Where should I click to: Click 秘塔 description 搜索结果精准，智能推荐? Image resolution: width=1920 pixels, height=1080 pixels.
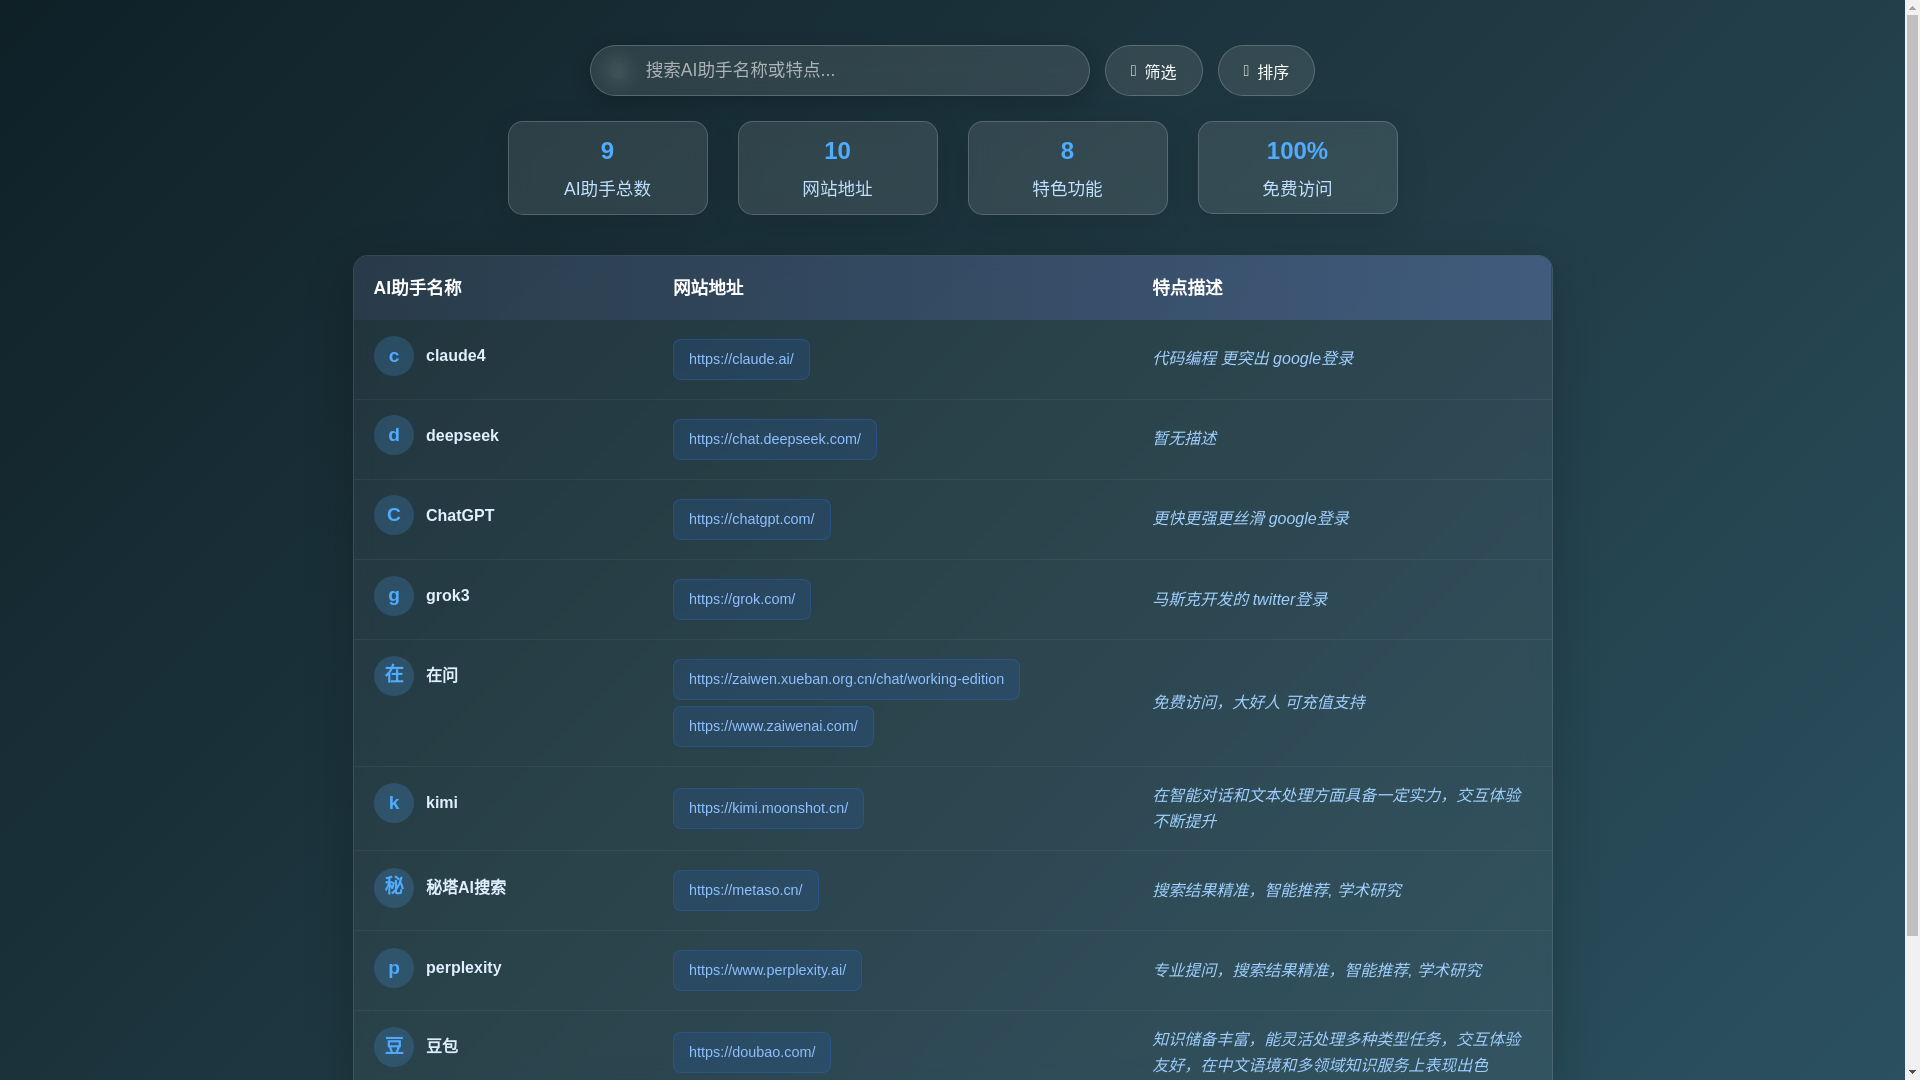(1277, 890)
